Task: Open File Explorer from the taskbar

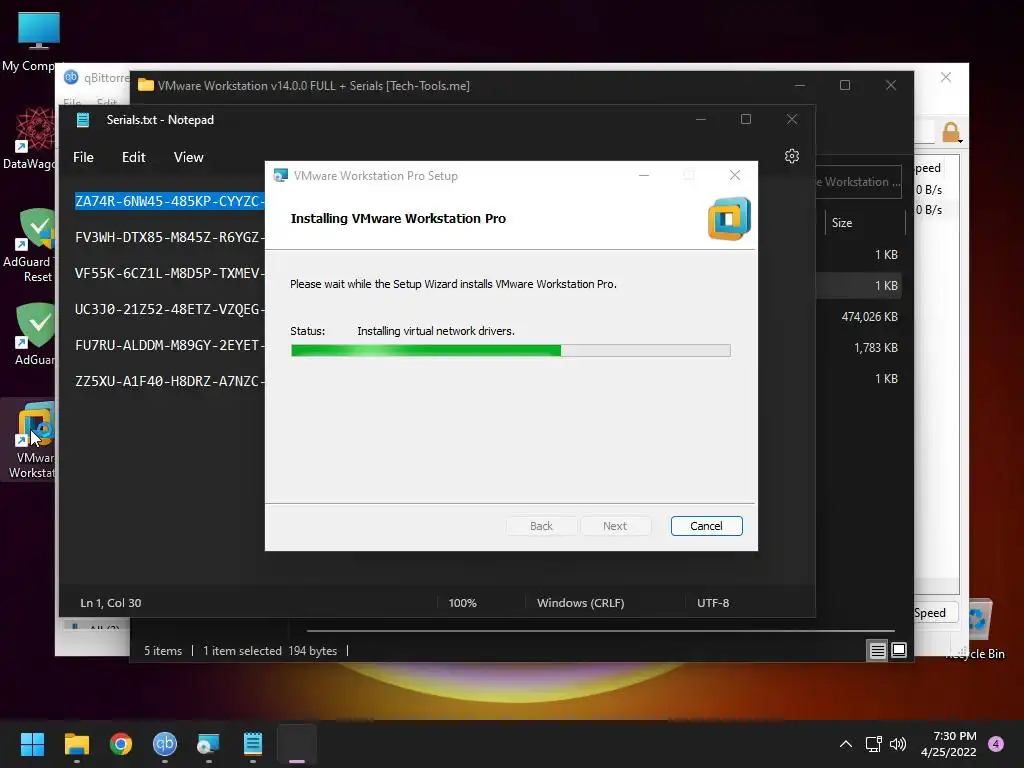Action: [x=76, y=744]
